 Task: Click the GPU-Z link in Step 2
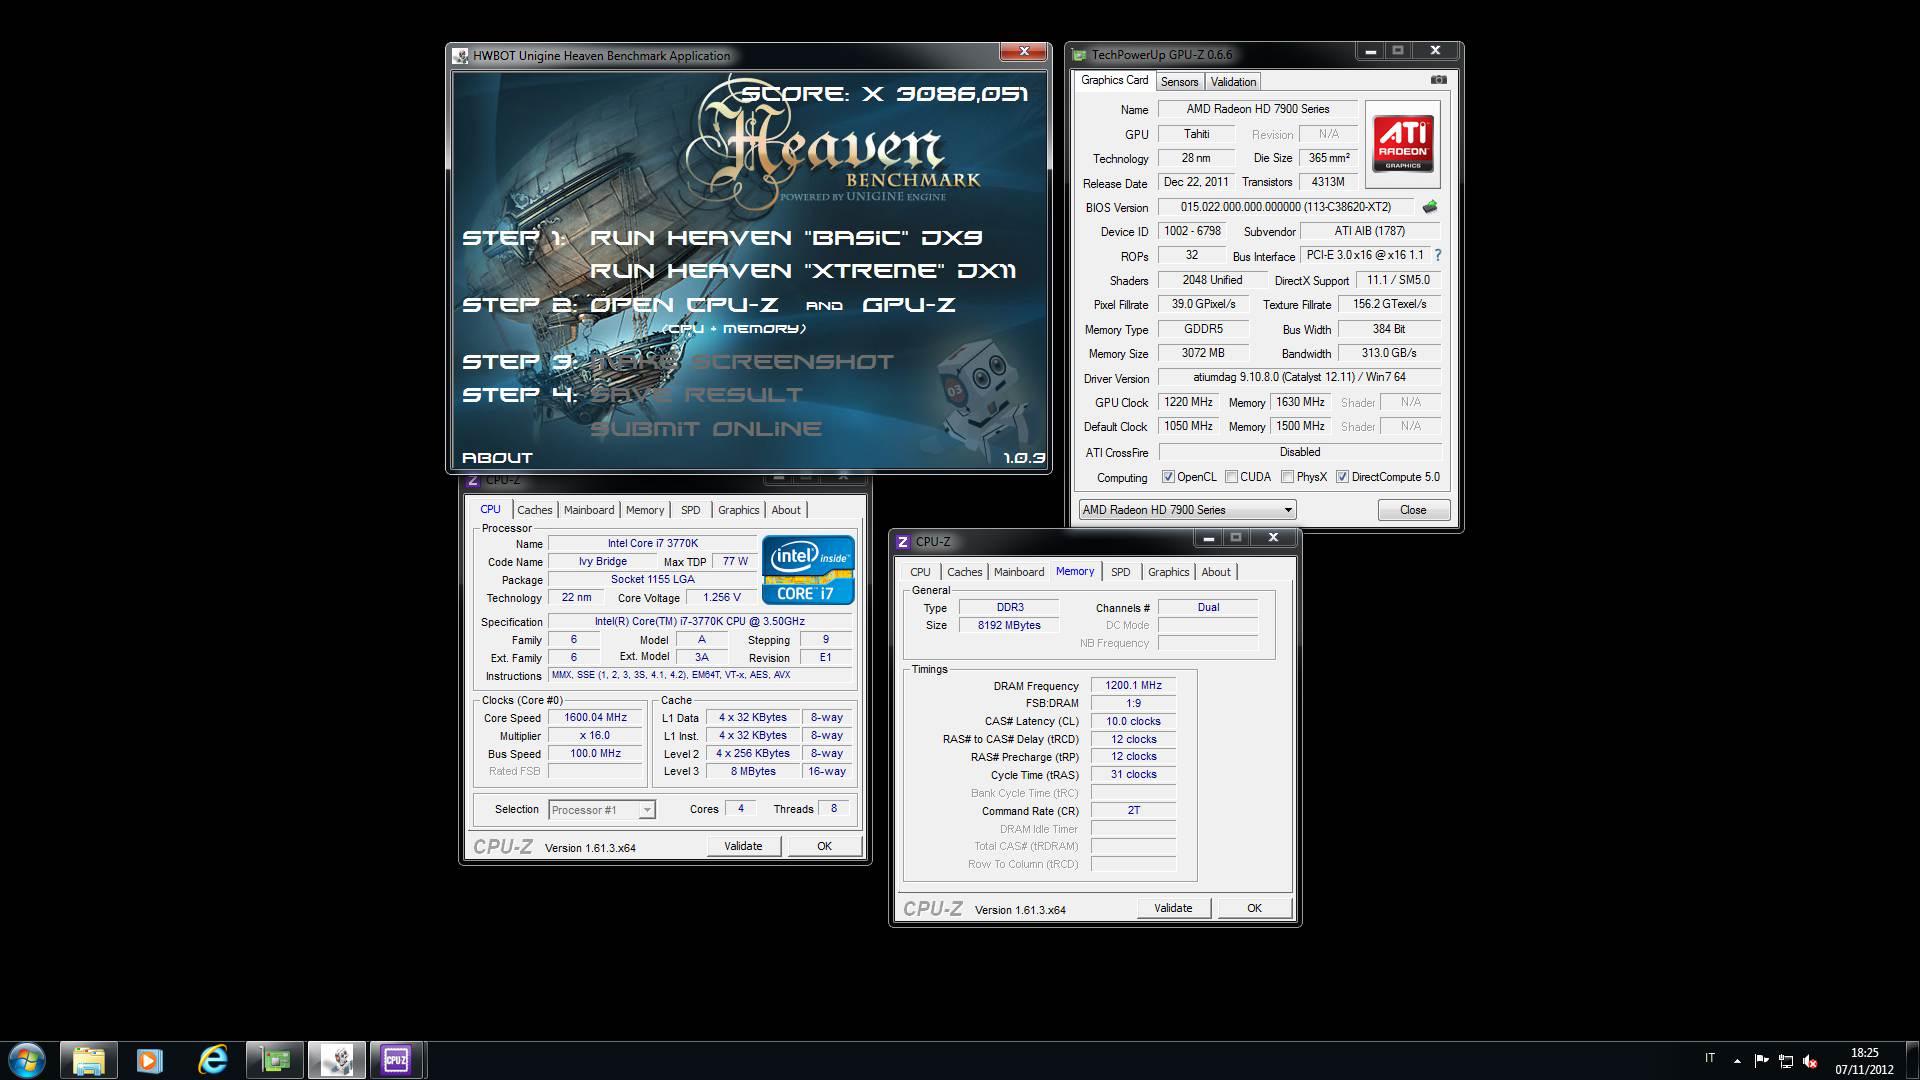[x=909, y=305]
